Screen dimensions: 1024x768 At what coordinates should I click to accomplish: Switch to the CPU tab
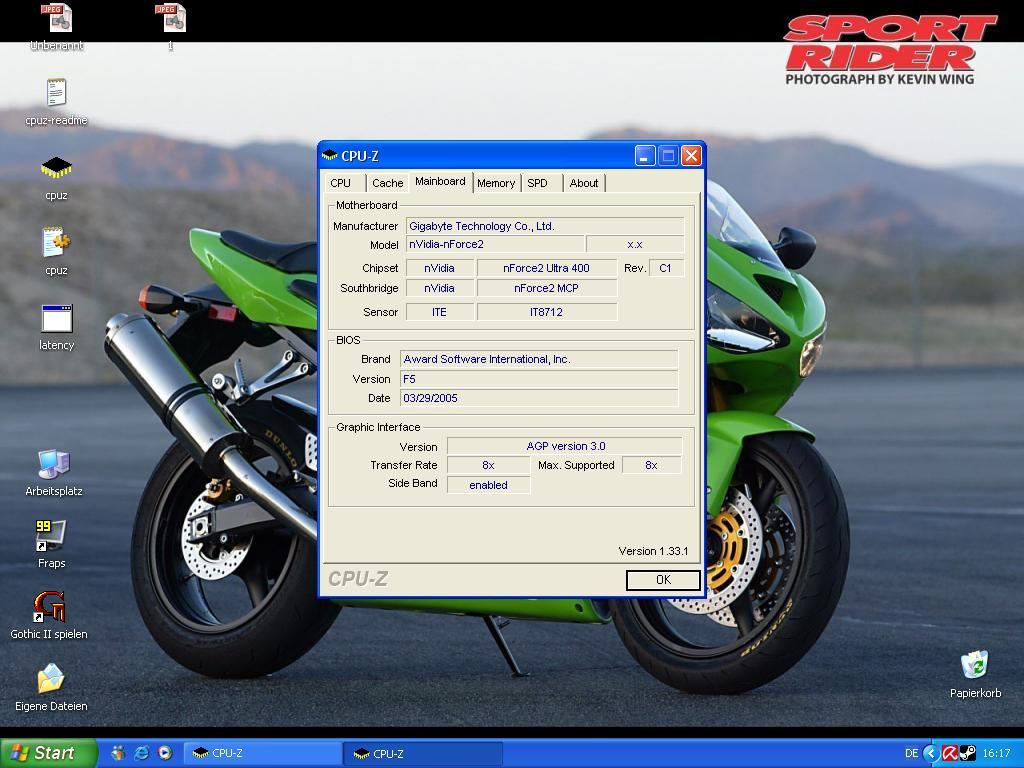coord(340,183)
